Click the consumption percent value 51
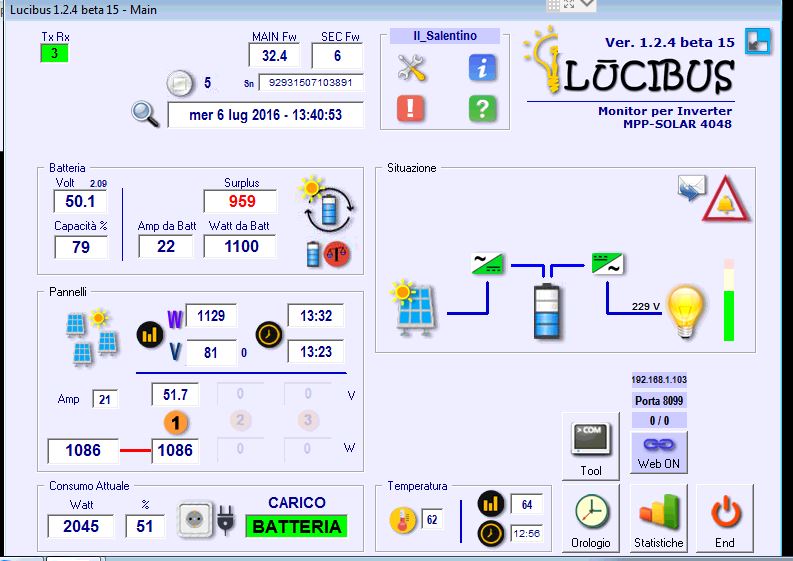Image resolution: width=793 pixels, height=561 pixels. tap(145, 527)
